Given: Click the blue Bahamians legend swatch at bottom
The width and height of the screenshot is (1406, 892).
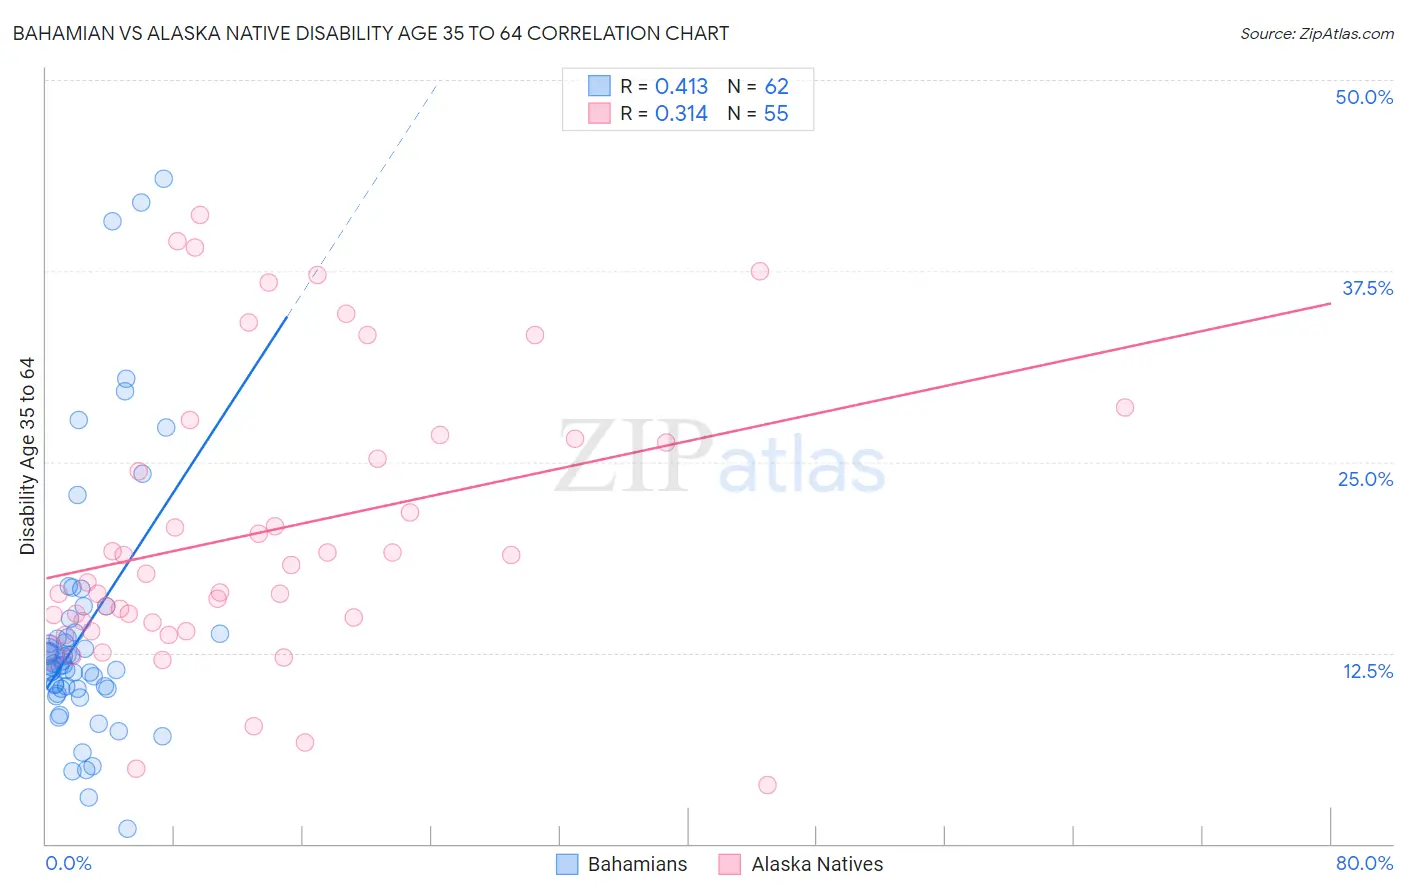Looking at the screenshot, I should [x=567, y=864].
